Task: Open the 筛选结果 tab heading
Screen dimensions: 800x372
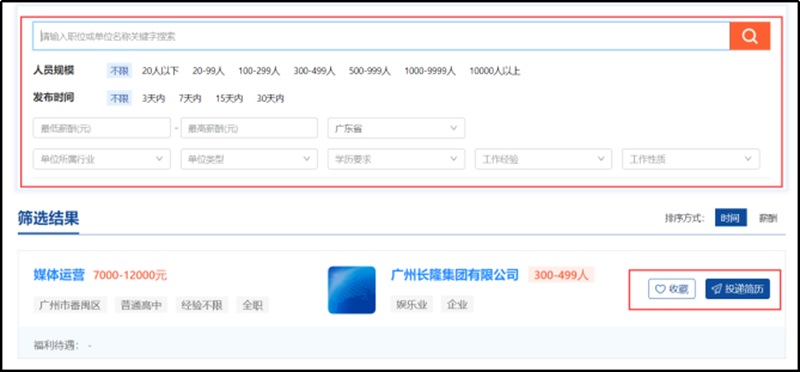Action: [x=48, y=219]
